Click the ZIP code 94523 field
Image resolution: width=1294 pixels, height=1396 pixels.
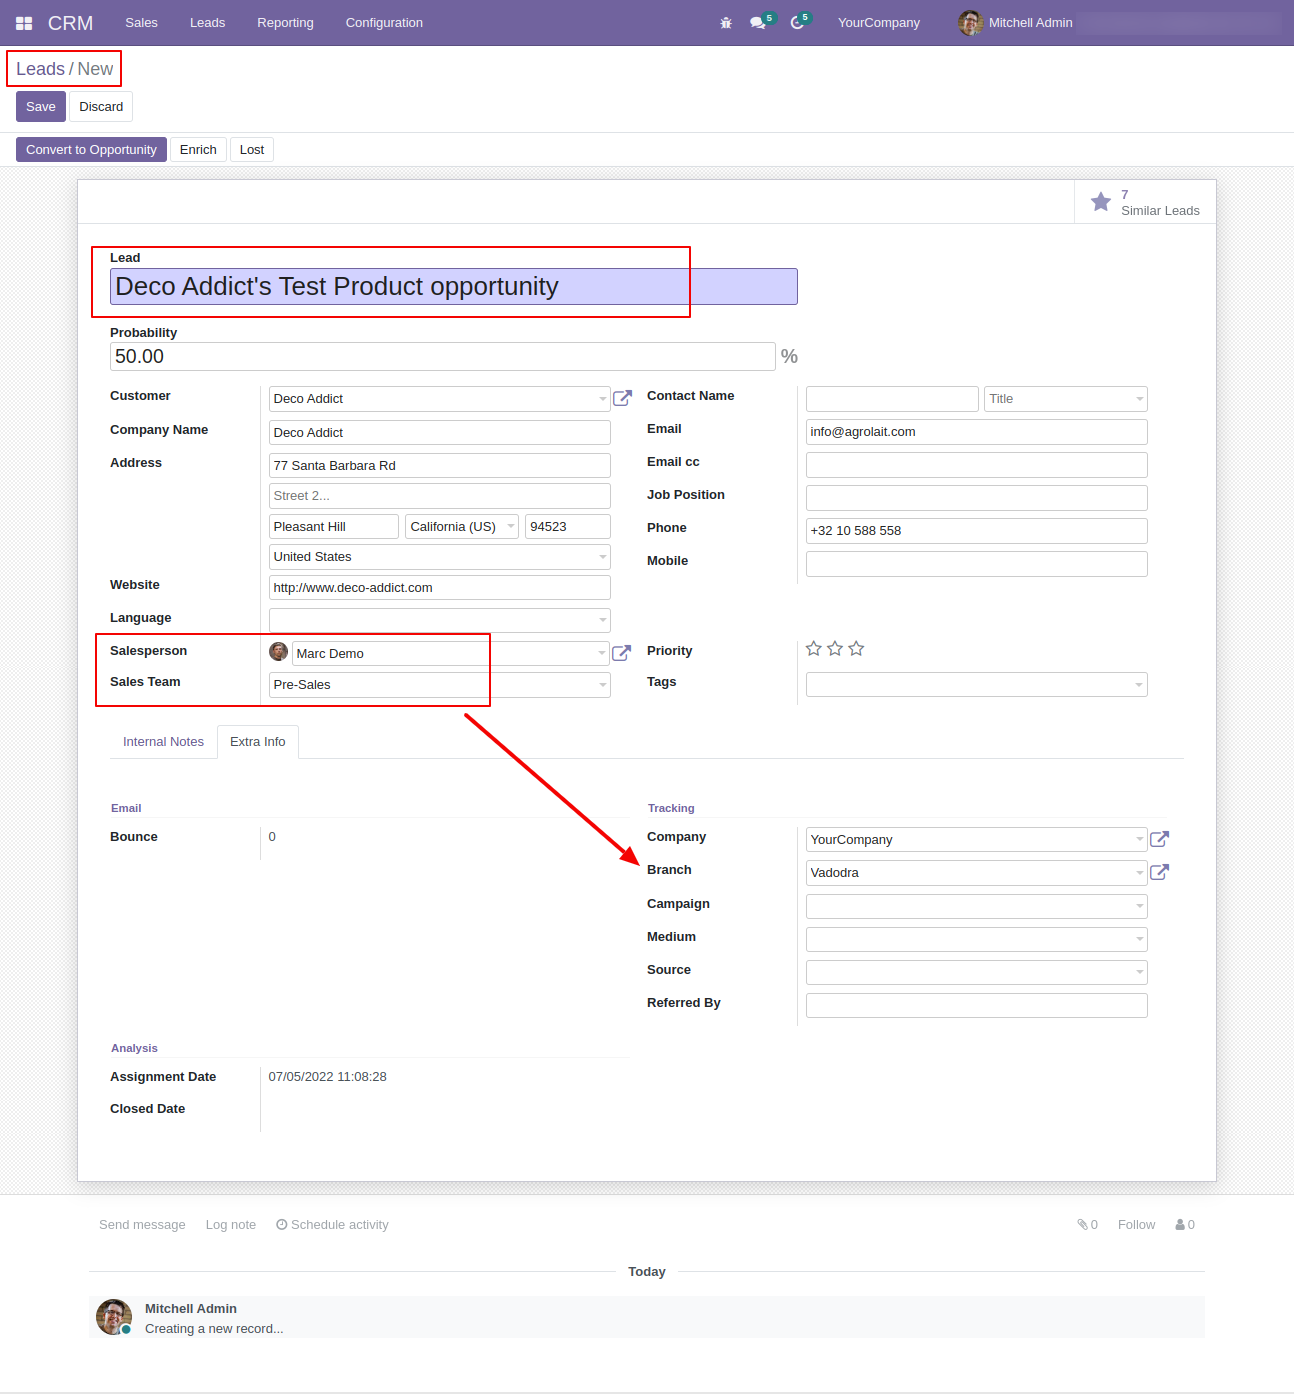[x=568, y=527]
